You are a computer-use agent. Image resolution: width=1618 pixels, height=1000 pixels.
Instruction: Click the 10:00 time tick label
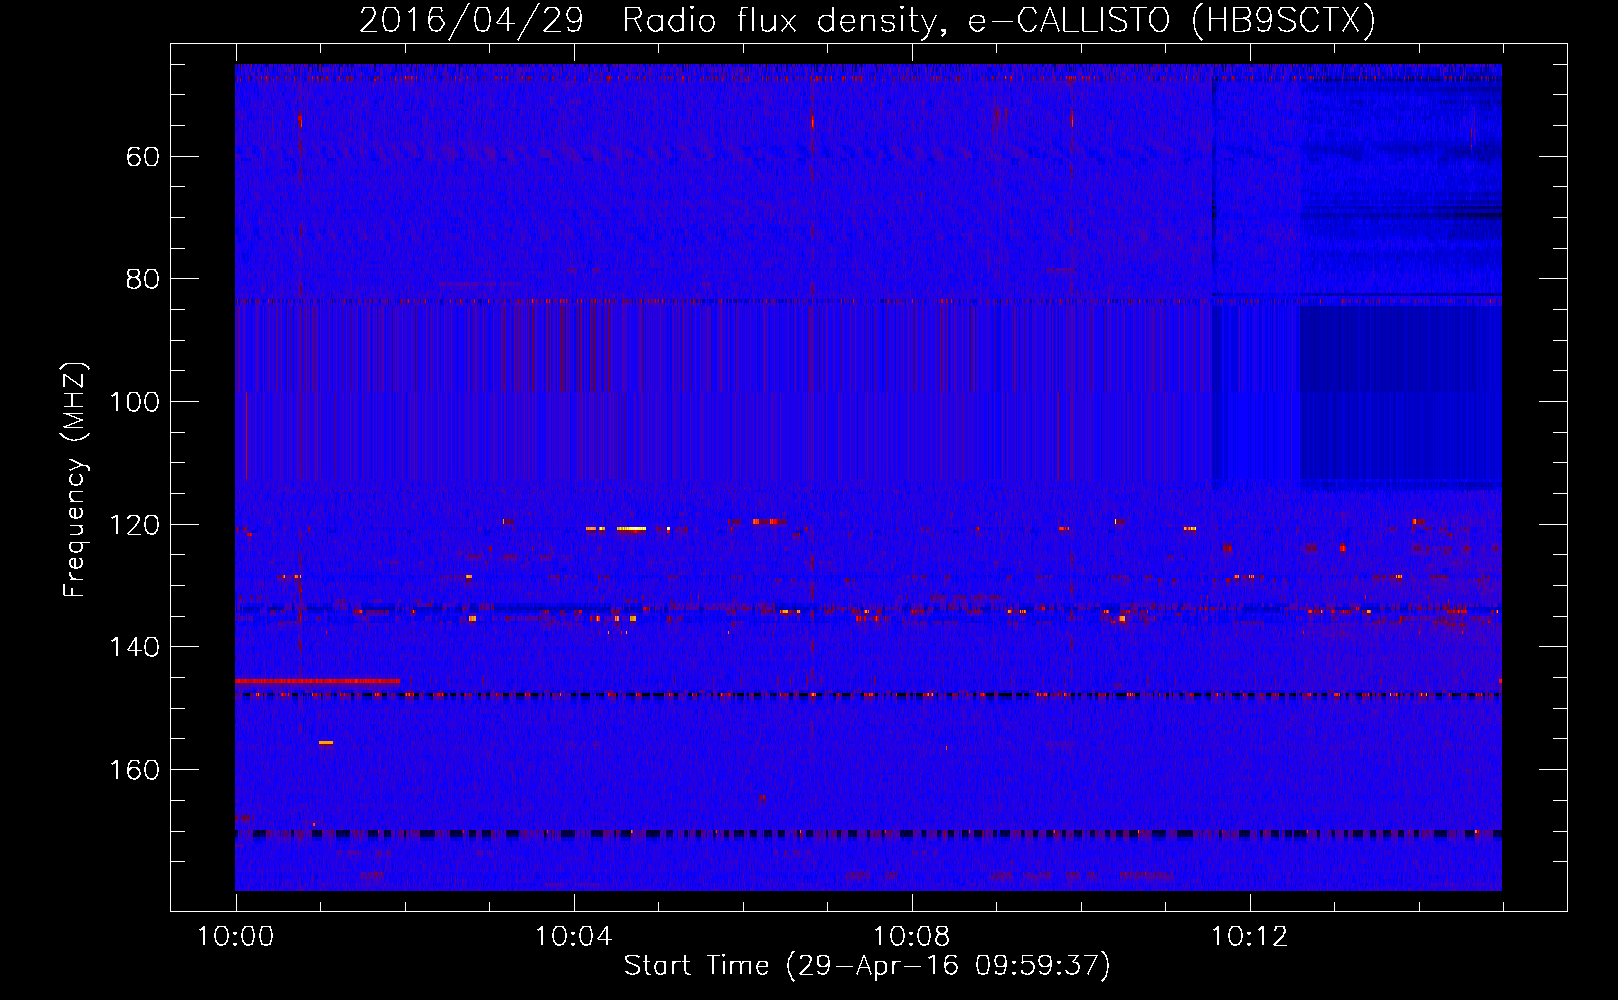click(235, 937)
